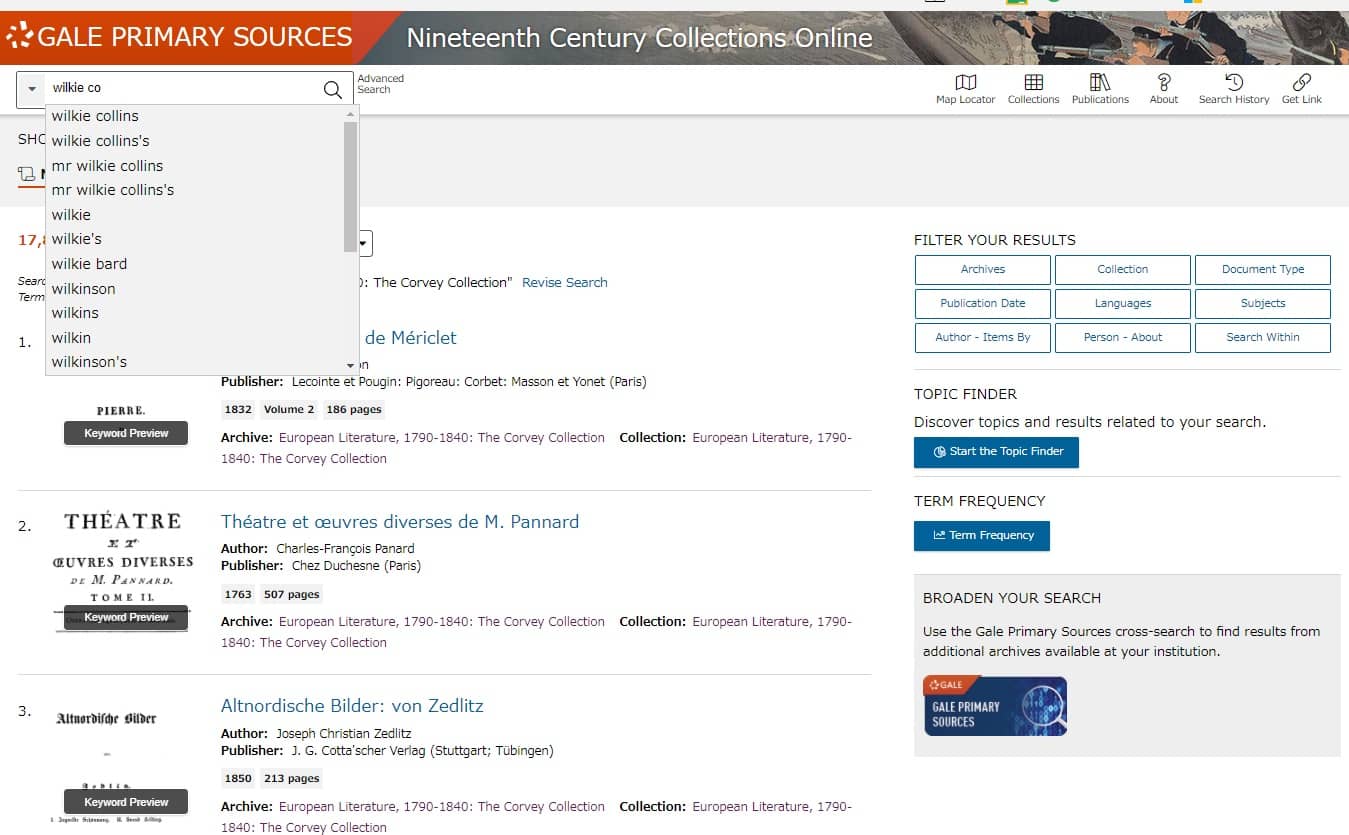Viewport: 1349px width, 835px height.
Task: Open the Search Within filter
Action: [x=1262, y=338]
